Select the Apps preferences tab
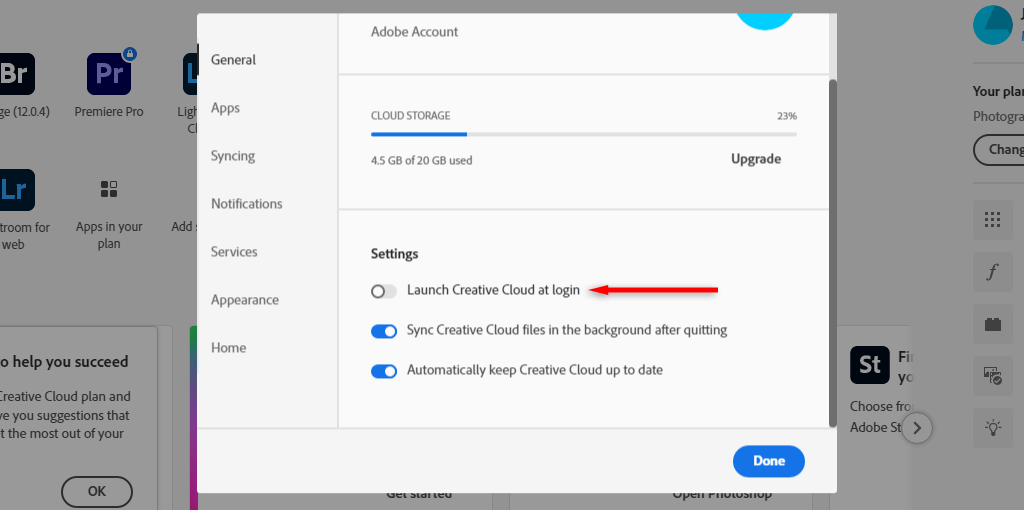Viewport: 1024px width, 510px height. pyautogui.click(x=225, y=108)
